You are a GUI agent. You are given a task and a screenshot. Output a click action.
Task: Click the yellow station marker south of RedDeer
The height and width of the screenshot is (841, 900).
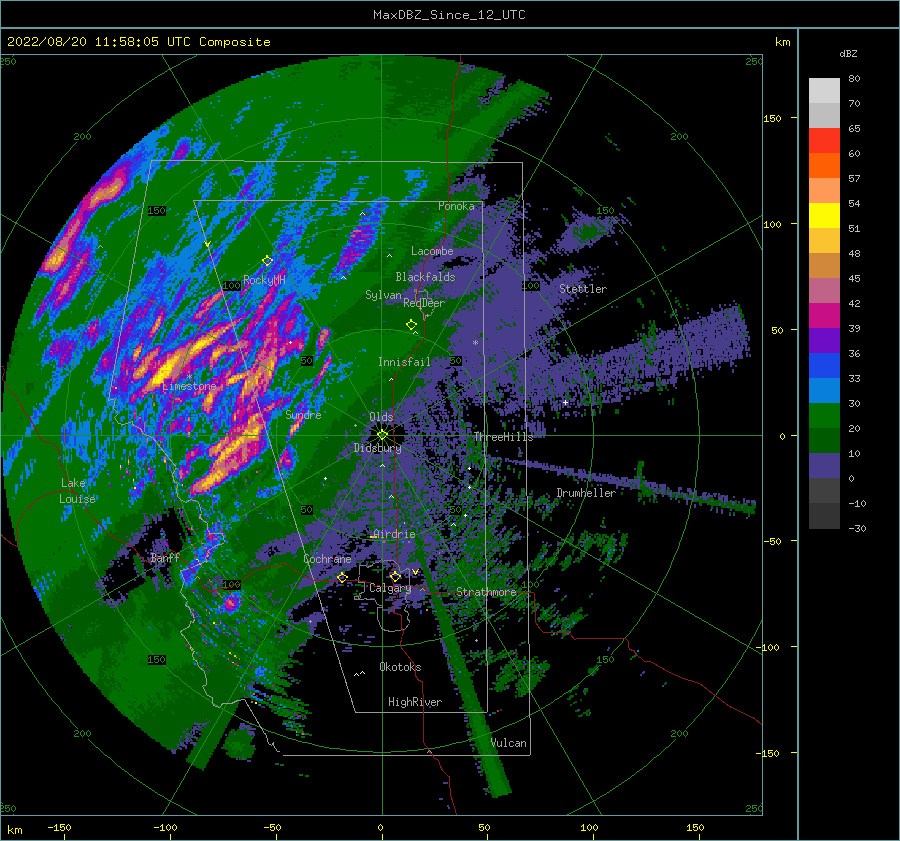pos(411,325)
